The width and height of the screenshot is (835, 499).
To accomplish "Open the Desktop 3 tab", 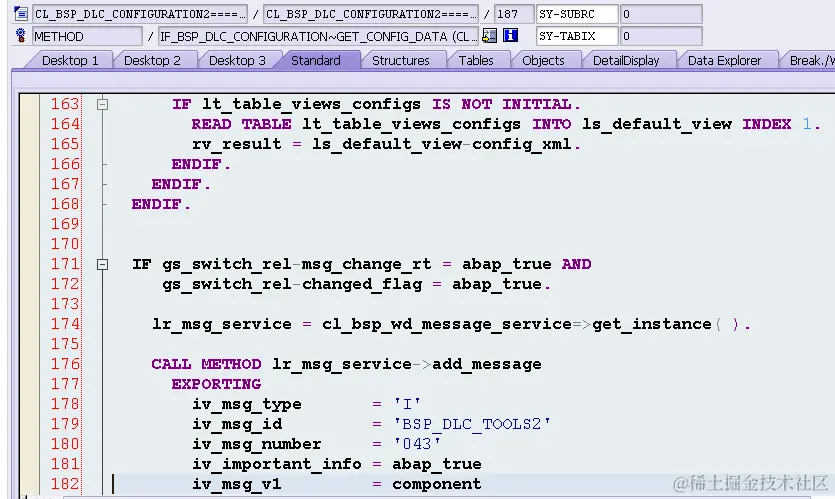I will point(237,61).
